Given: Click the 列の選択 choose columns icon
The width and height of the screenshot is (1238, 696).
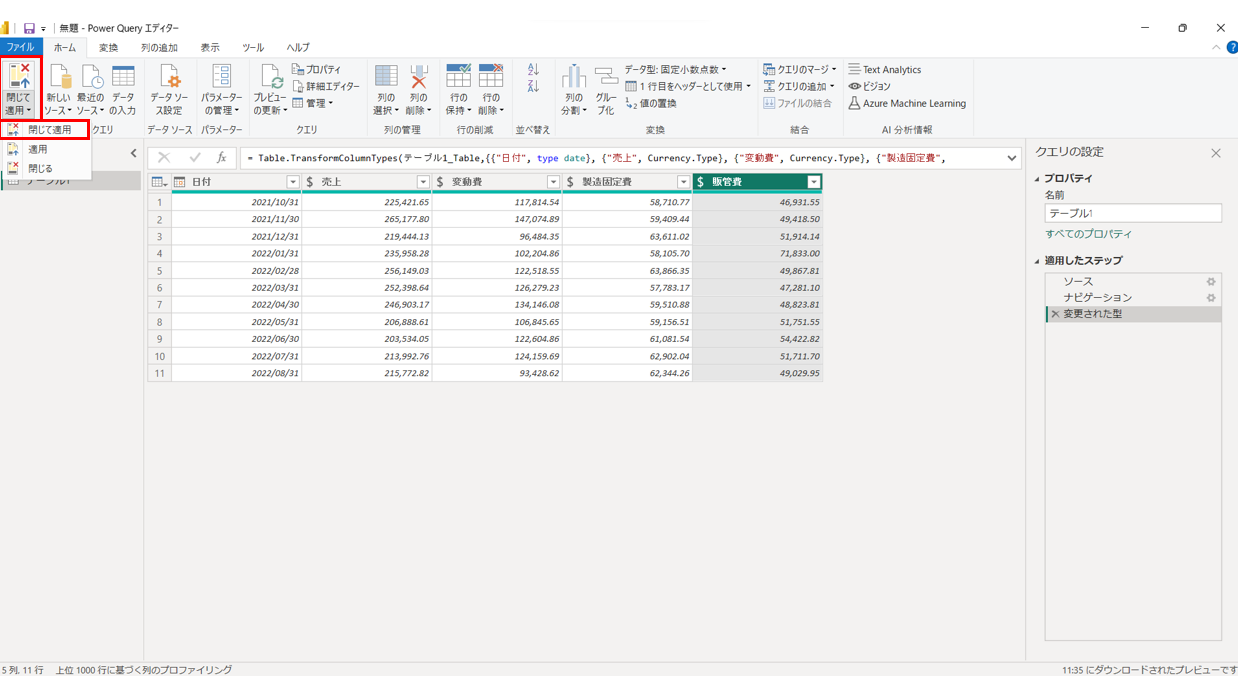Looking at the screenshot, I should tap(386, 77).
